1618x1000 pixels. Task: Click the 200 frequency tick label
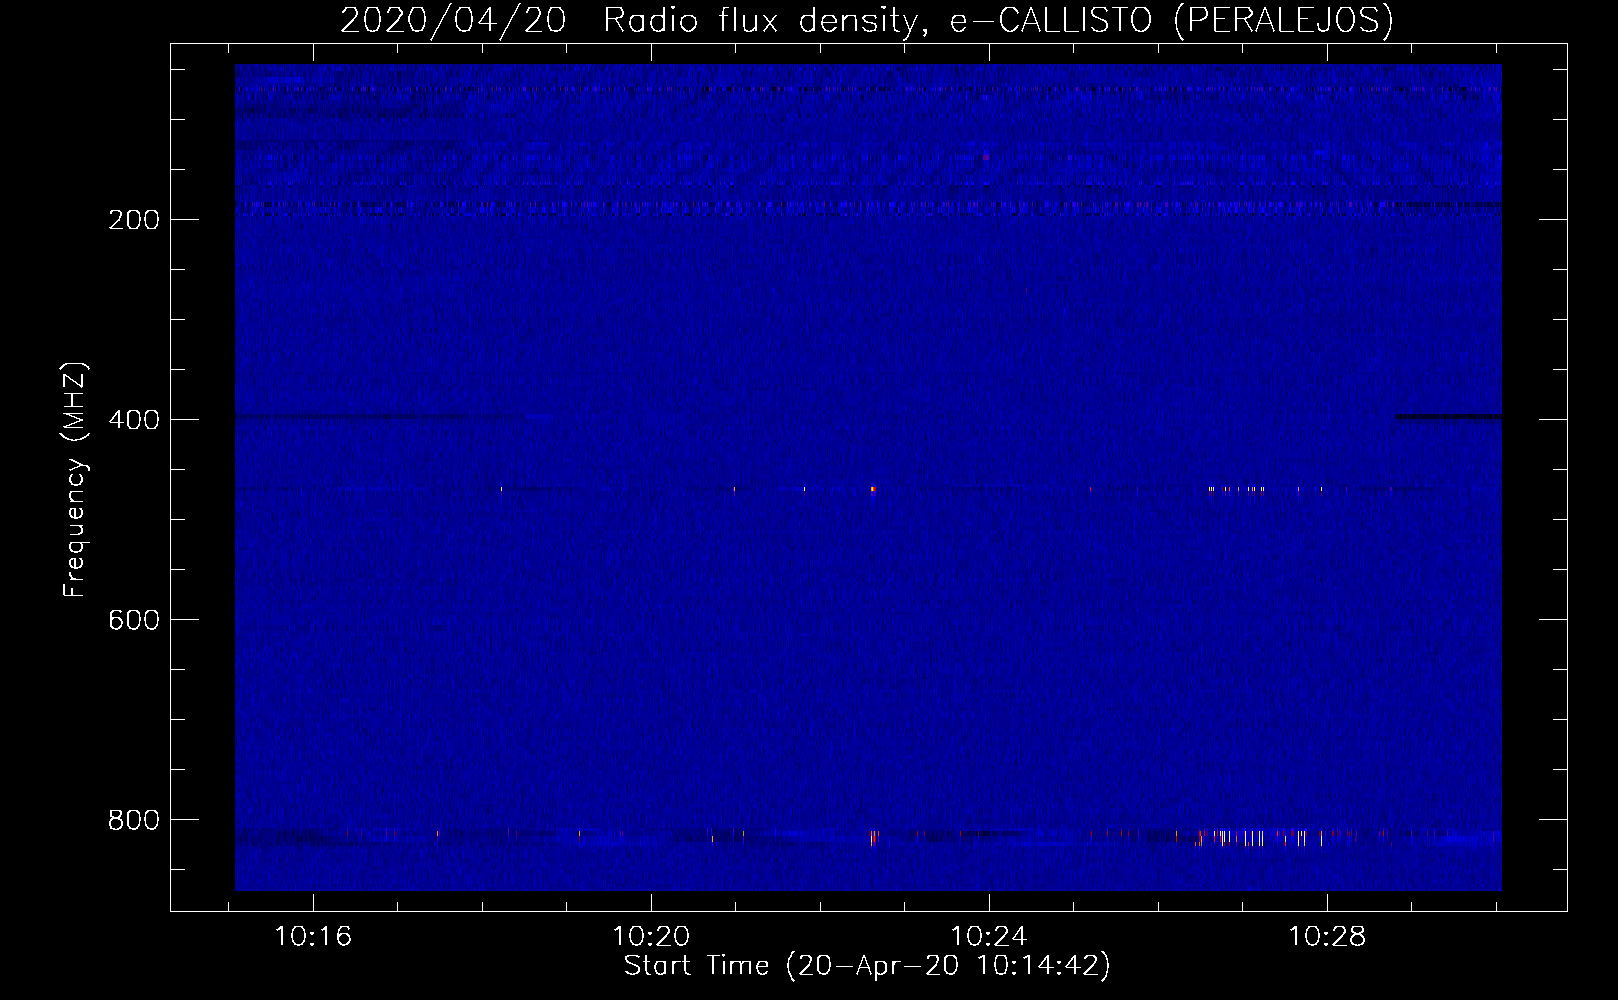click(134, 220)
